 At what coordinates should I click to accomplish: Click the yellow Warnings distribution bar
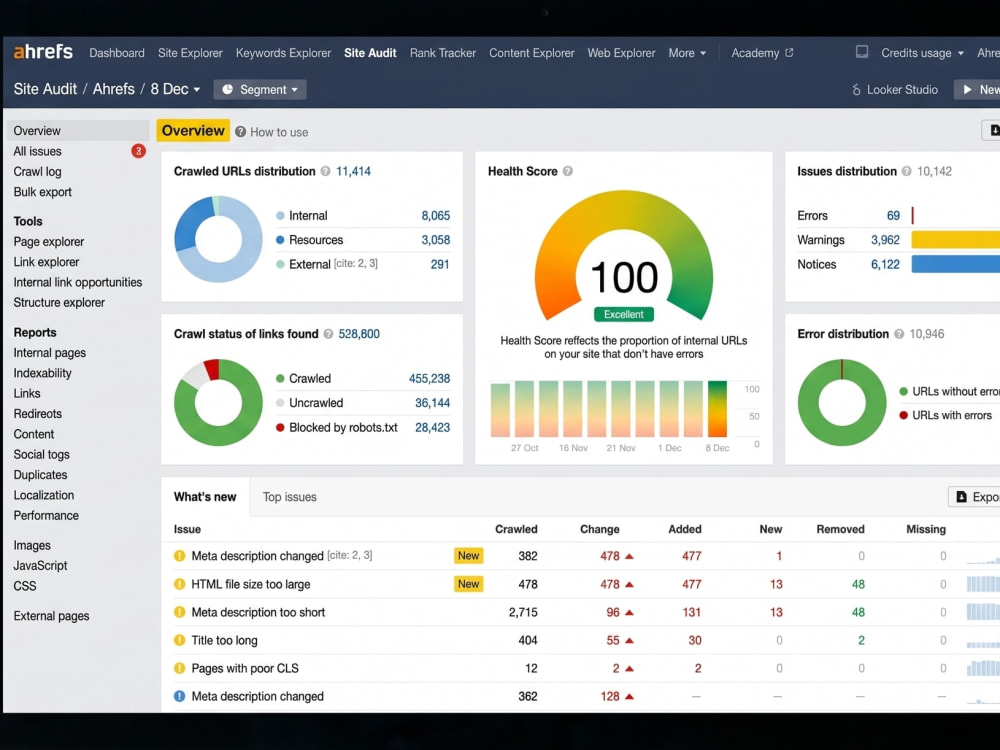(955, 240)
